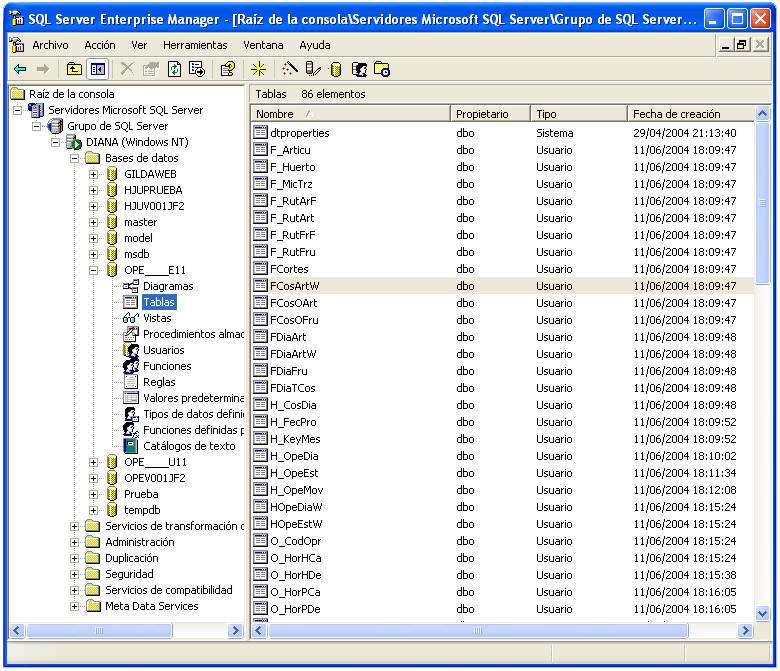Select the Catálogos de texto icon

131,446
